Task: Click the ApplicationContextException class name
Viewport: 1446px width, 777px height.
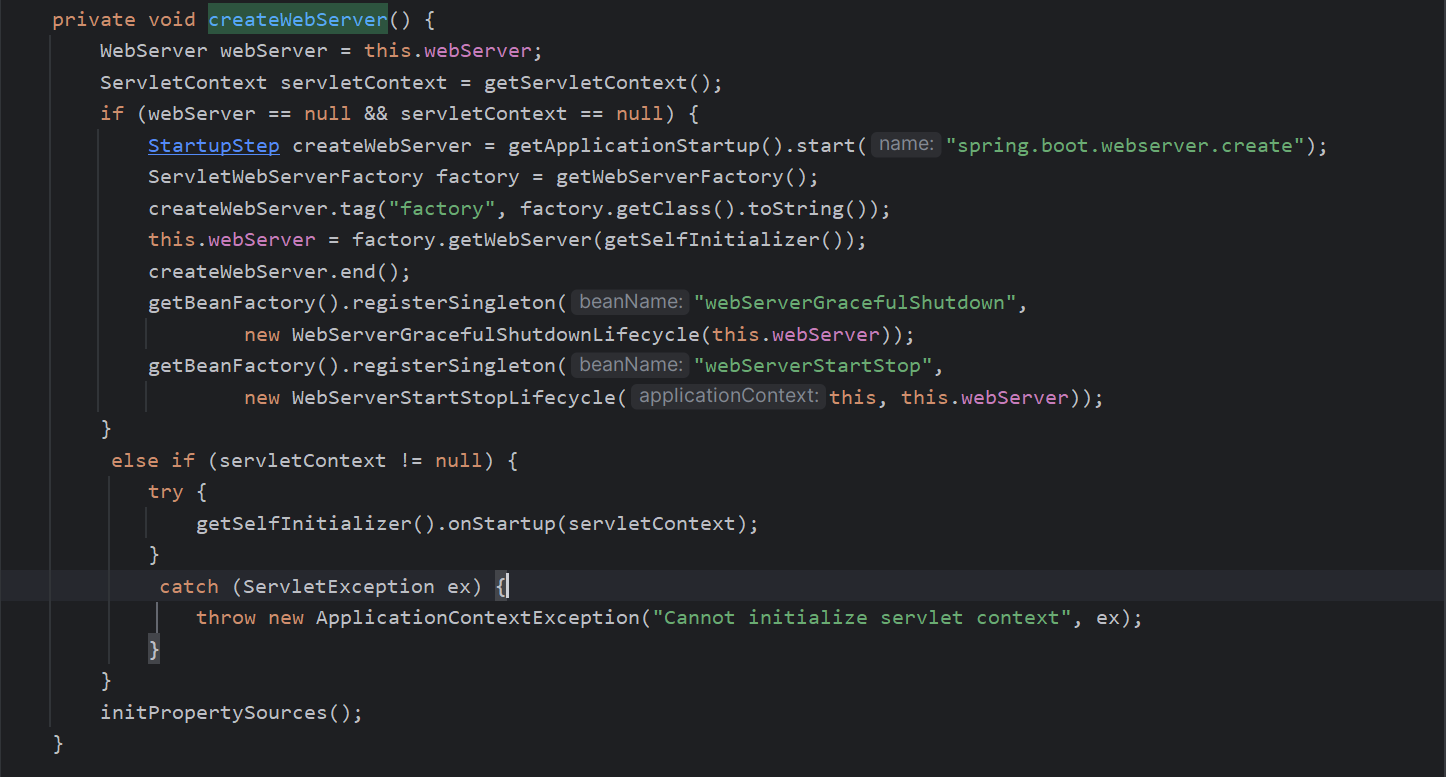Action: click(x=477, y=617)
